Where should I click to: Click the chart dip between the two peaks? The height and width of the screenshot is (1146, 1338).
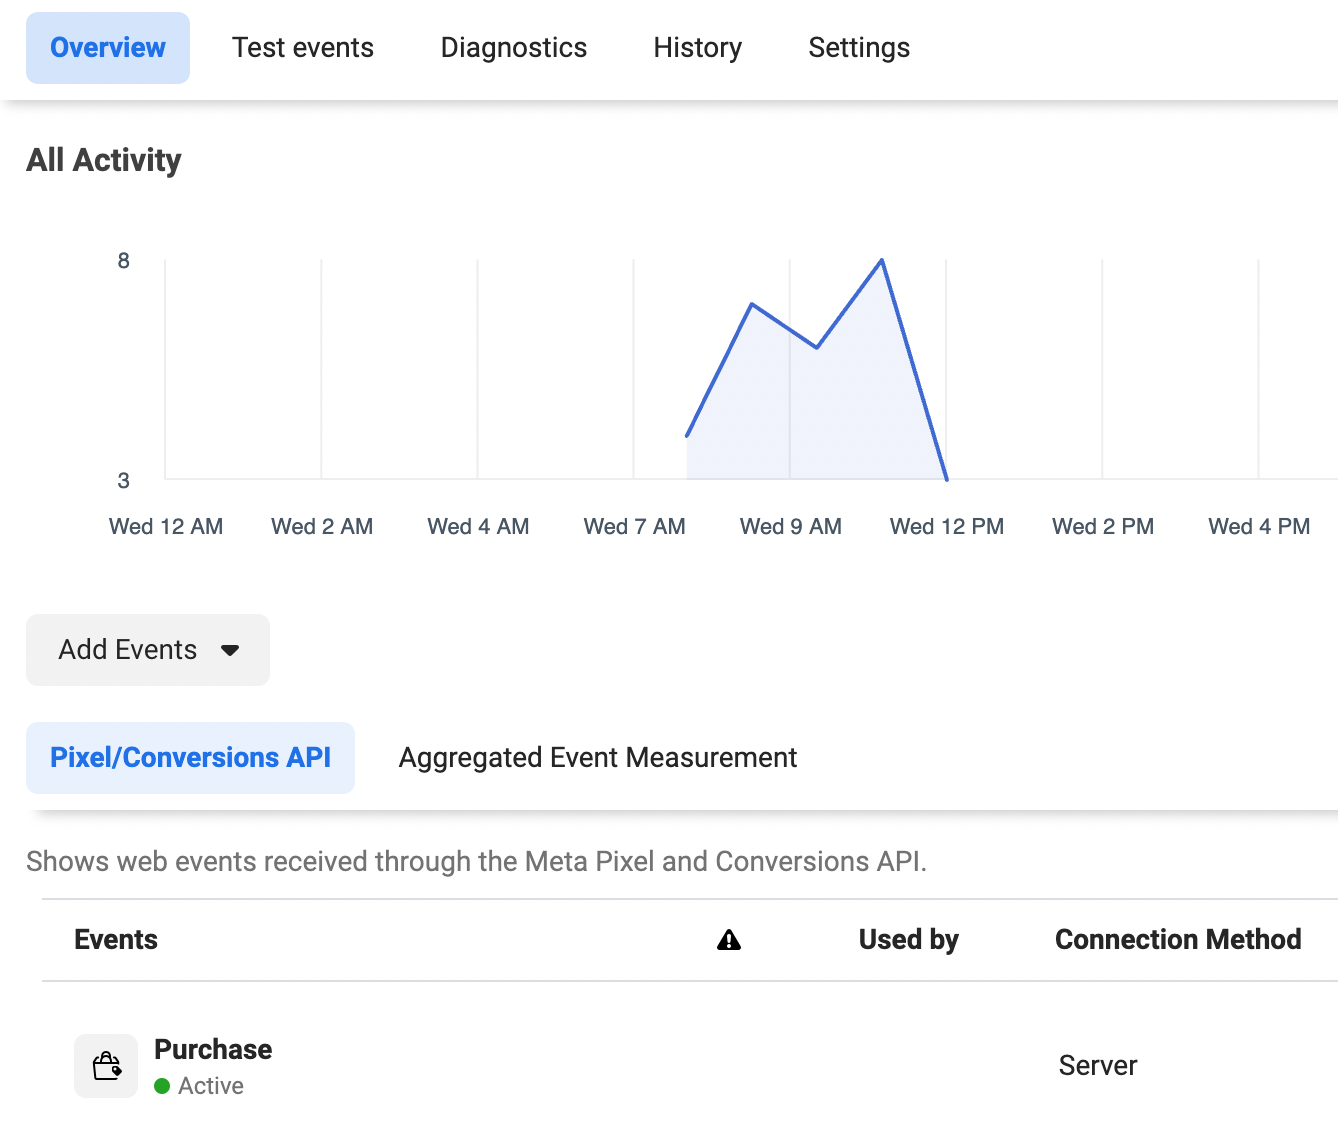pyautogui.click(x=817, y=347)
